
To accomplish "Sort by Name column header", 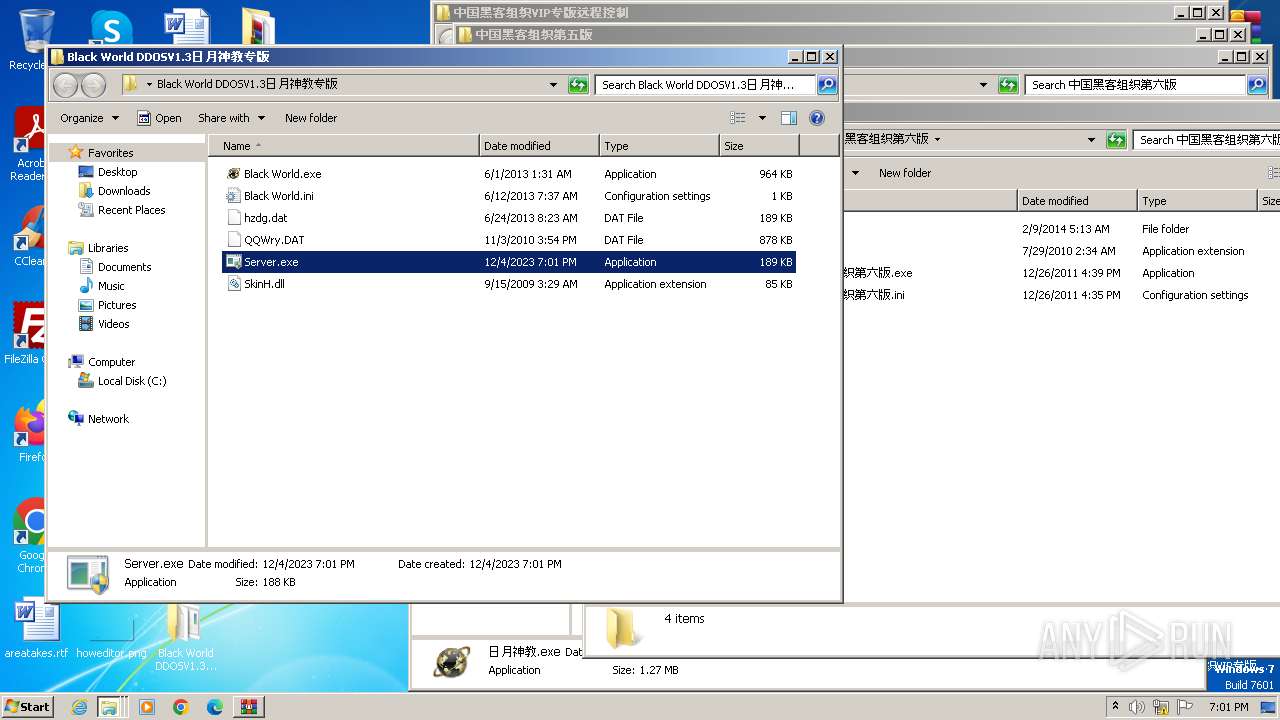I will click(x=344, y=146).
